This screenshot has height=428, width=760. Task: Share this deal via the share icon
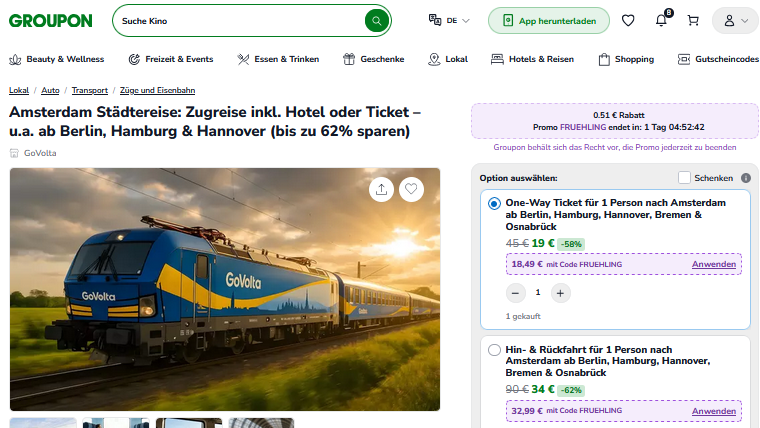tap(381, 189)
